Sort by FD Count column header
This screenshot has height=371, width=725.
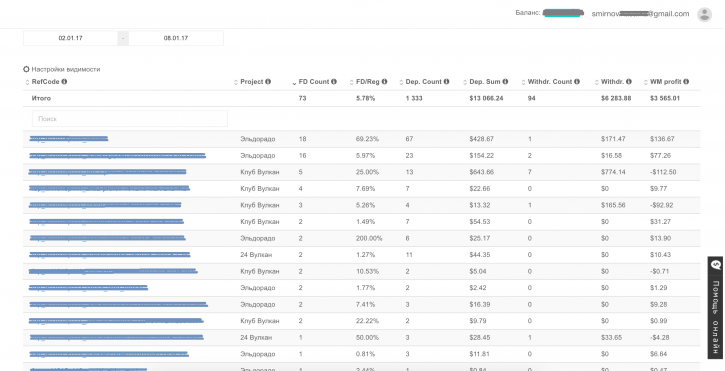click(314, 82)
